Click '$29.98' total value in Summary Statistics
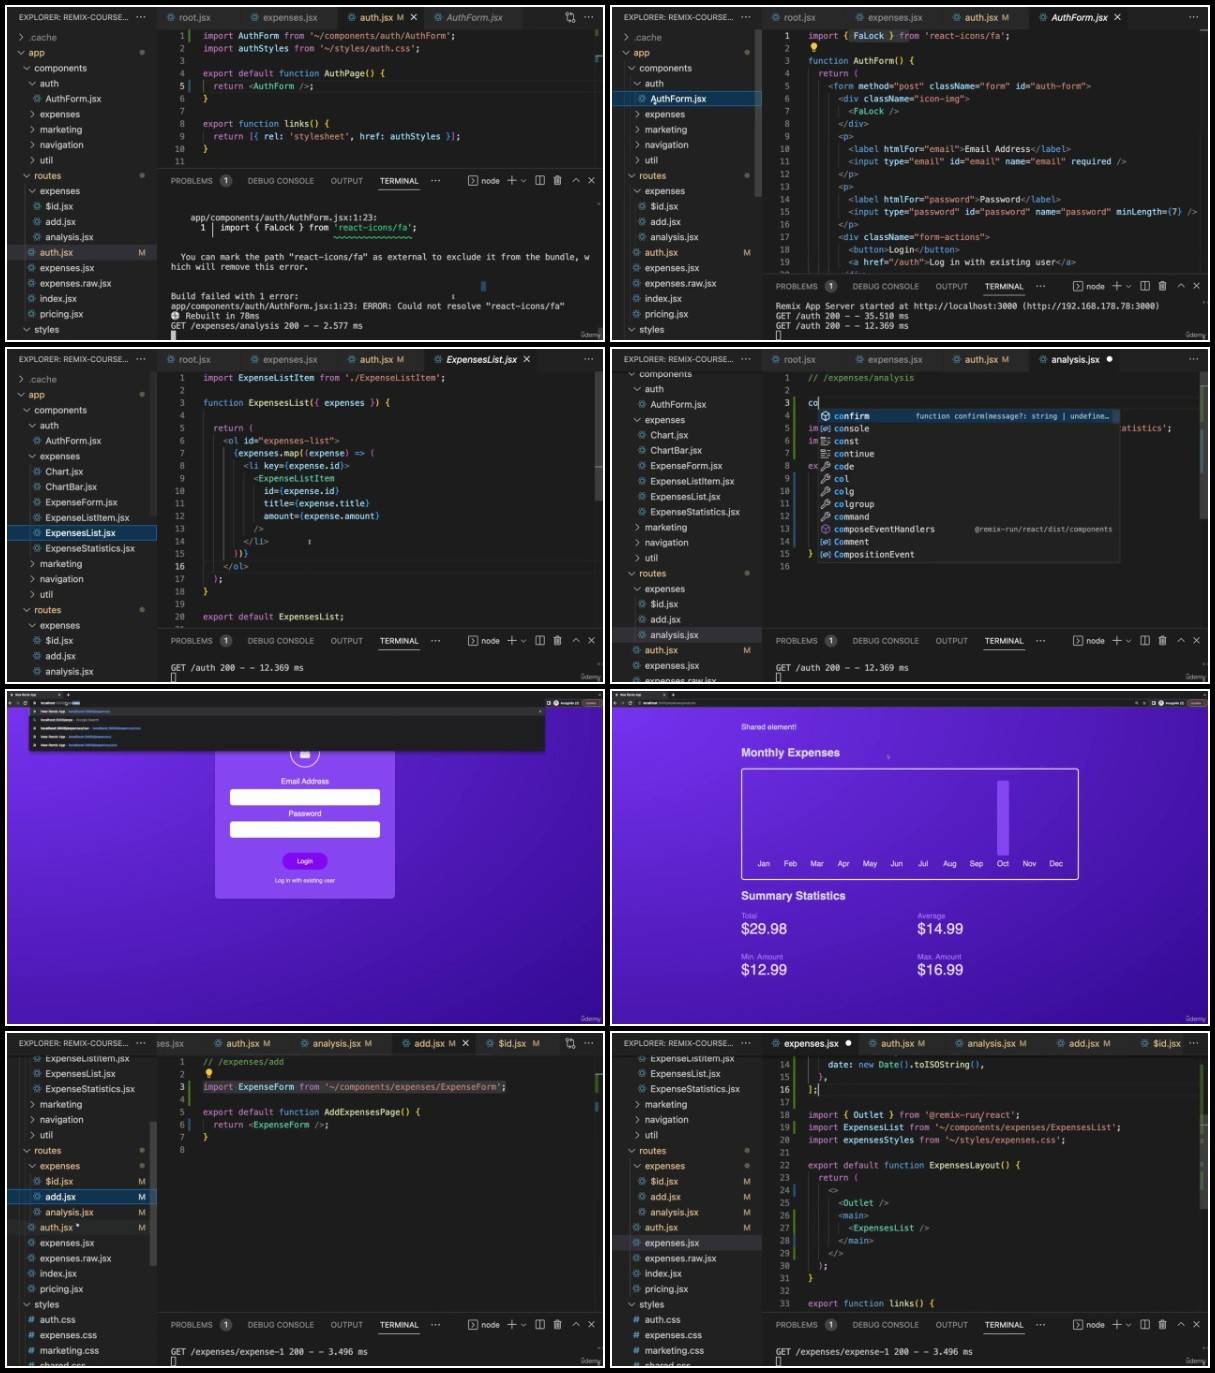Image resolution: width=1215 pixels, height=1373 pixels. click(x=764, y=929)
